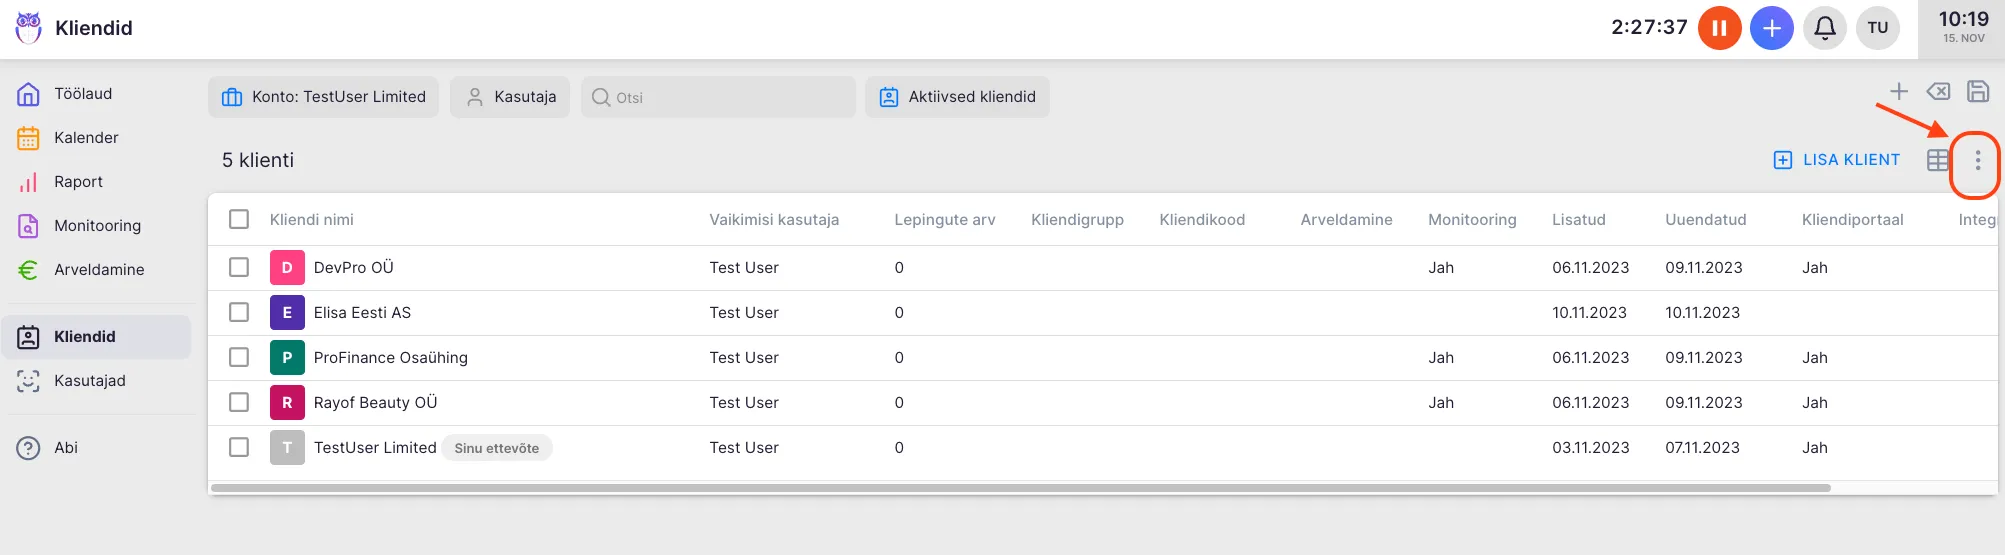Open the table column layout icon
Screen dimensions: 2005x555
coord(1937,160)
